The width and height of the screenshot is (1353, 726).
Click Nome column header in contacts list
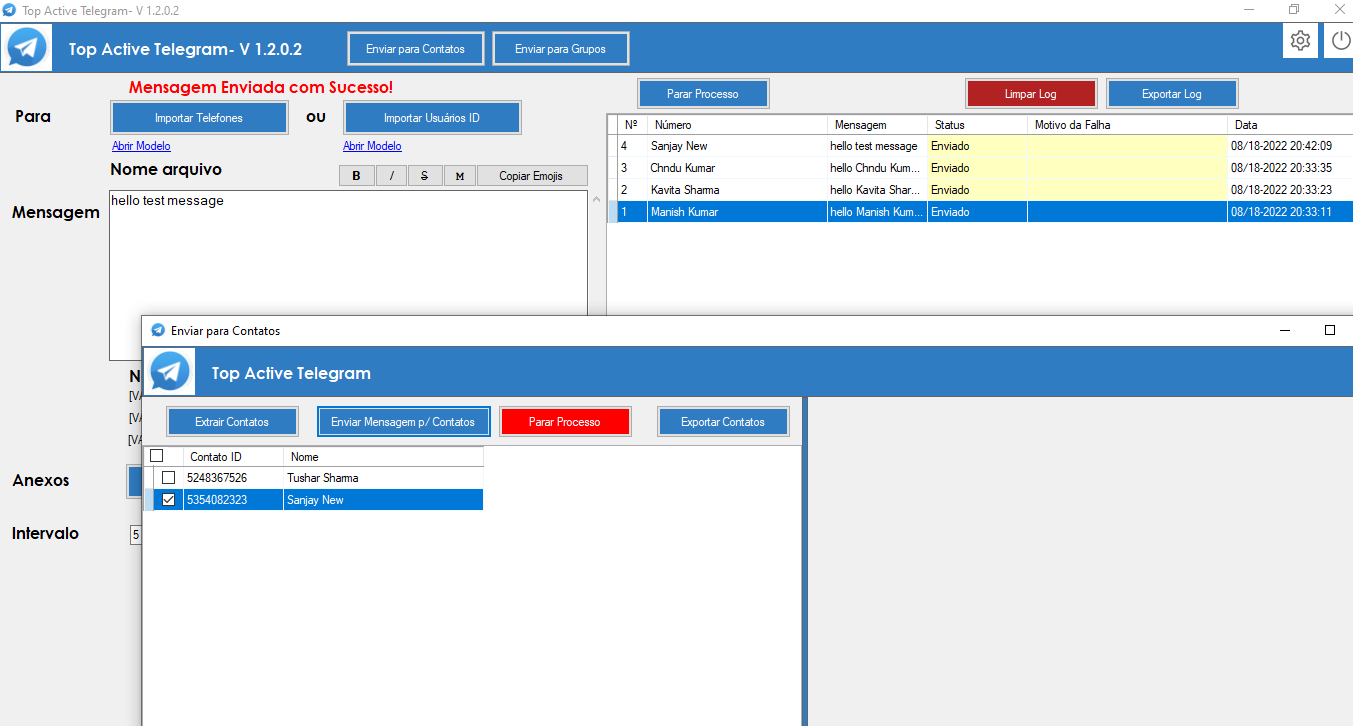click(x=384, y=456)
